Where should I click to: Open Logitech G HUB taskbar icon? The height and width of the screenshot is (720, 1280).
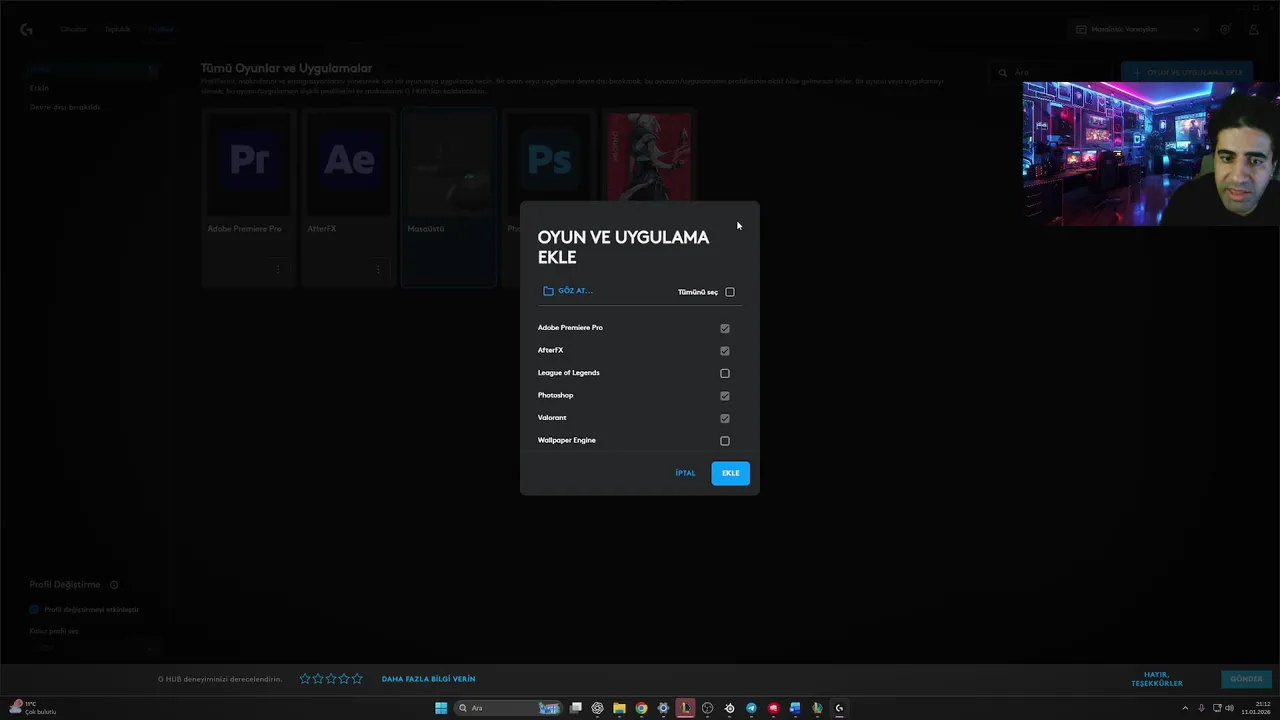tap(839, 708)
